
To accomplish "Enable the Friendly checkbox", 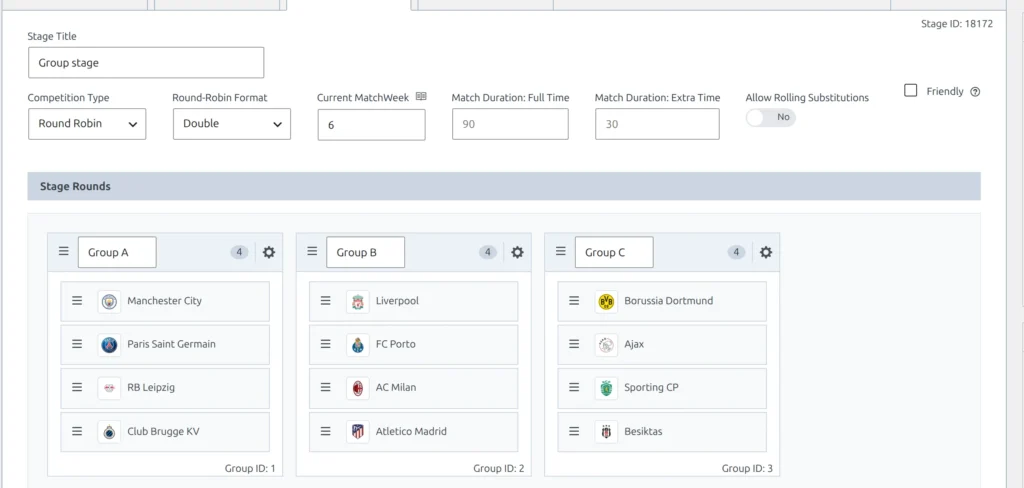I will tap(910, 91).
